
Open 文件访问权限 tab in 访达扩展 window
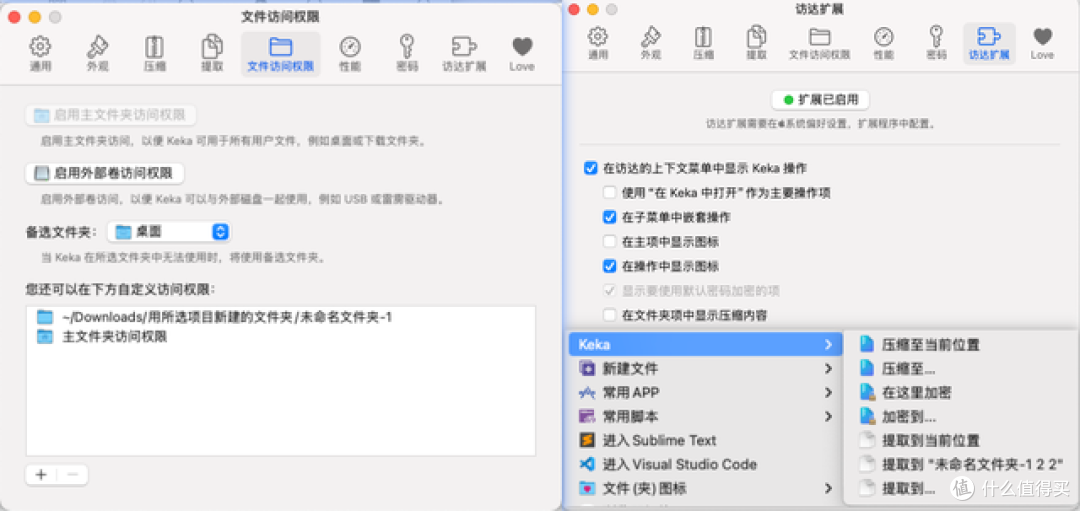pos(819,43)
